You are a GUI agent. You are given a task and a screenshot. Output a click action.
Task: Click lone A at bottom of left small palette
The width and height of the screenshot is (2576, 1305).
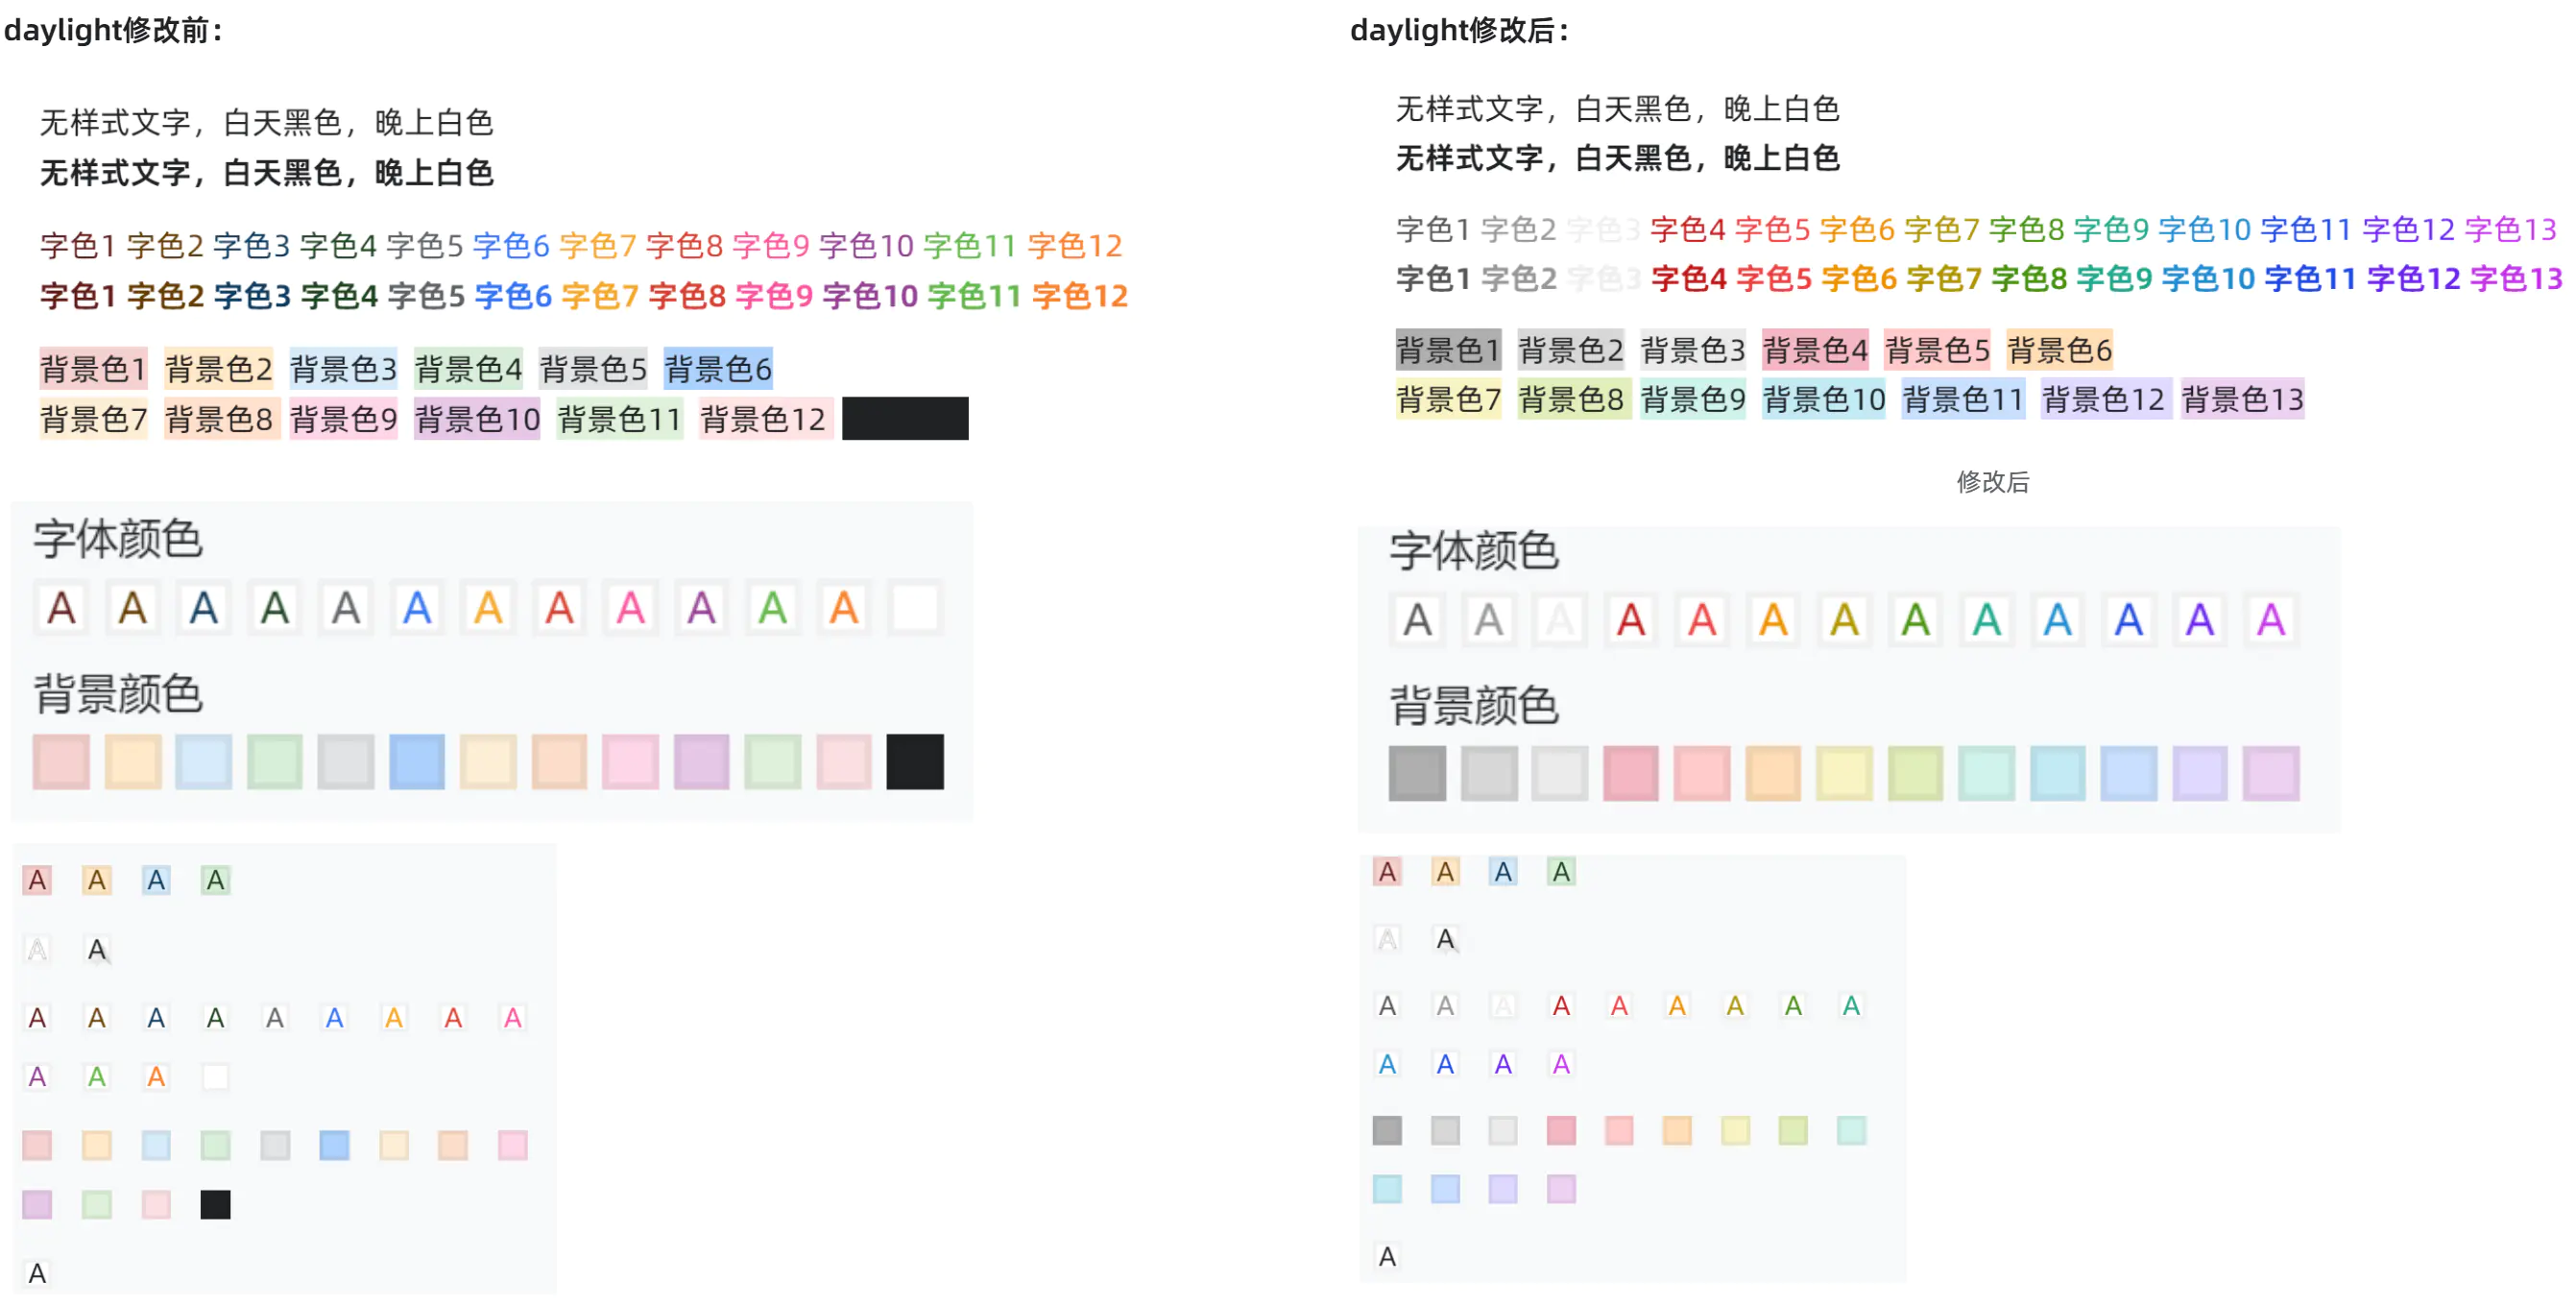(37, 1273)
